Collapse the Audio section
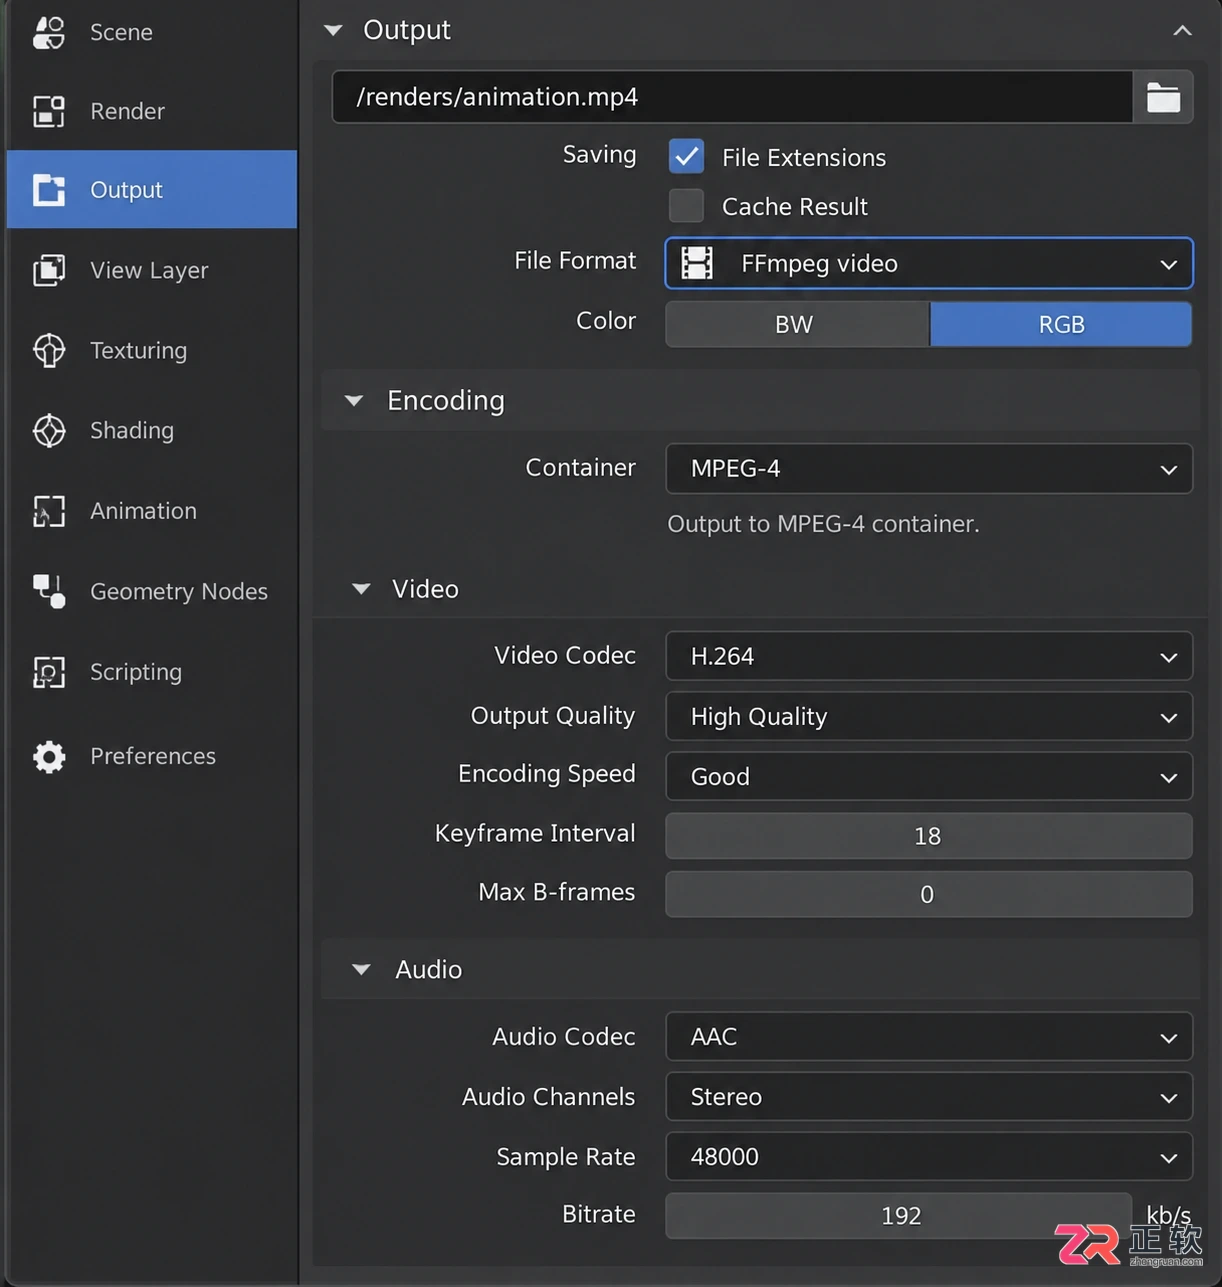This screenshot has width=1222, height=1287. [361, 969]
